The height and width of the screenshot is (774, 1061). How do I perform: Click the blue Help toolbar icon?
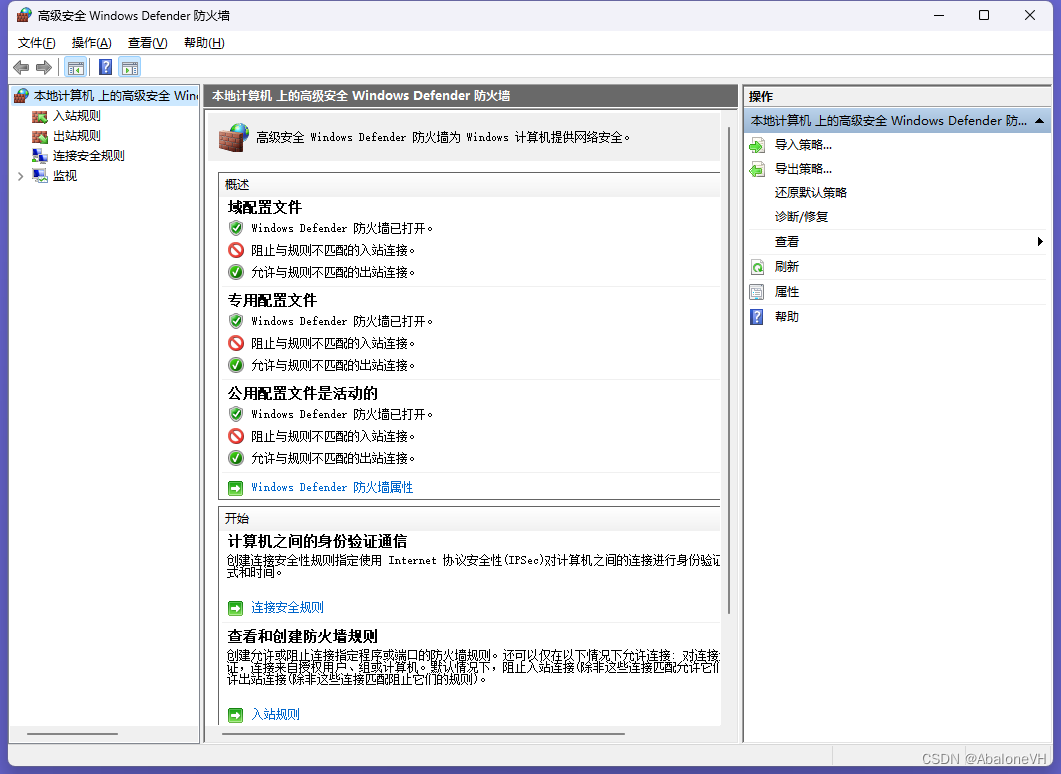pyautogui.click(x=106, y=68)
